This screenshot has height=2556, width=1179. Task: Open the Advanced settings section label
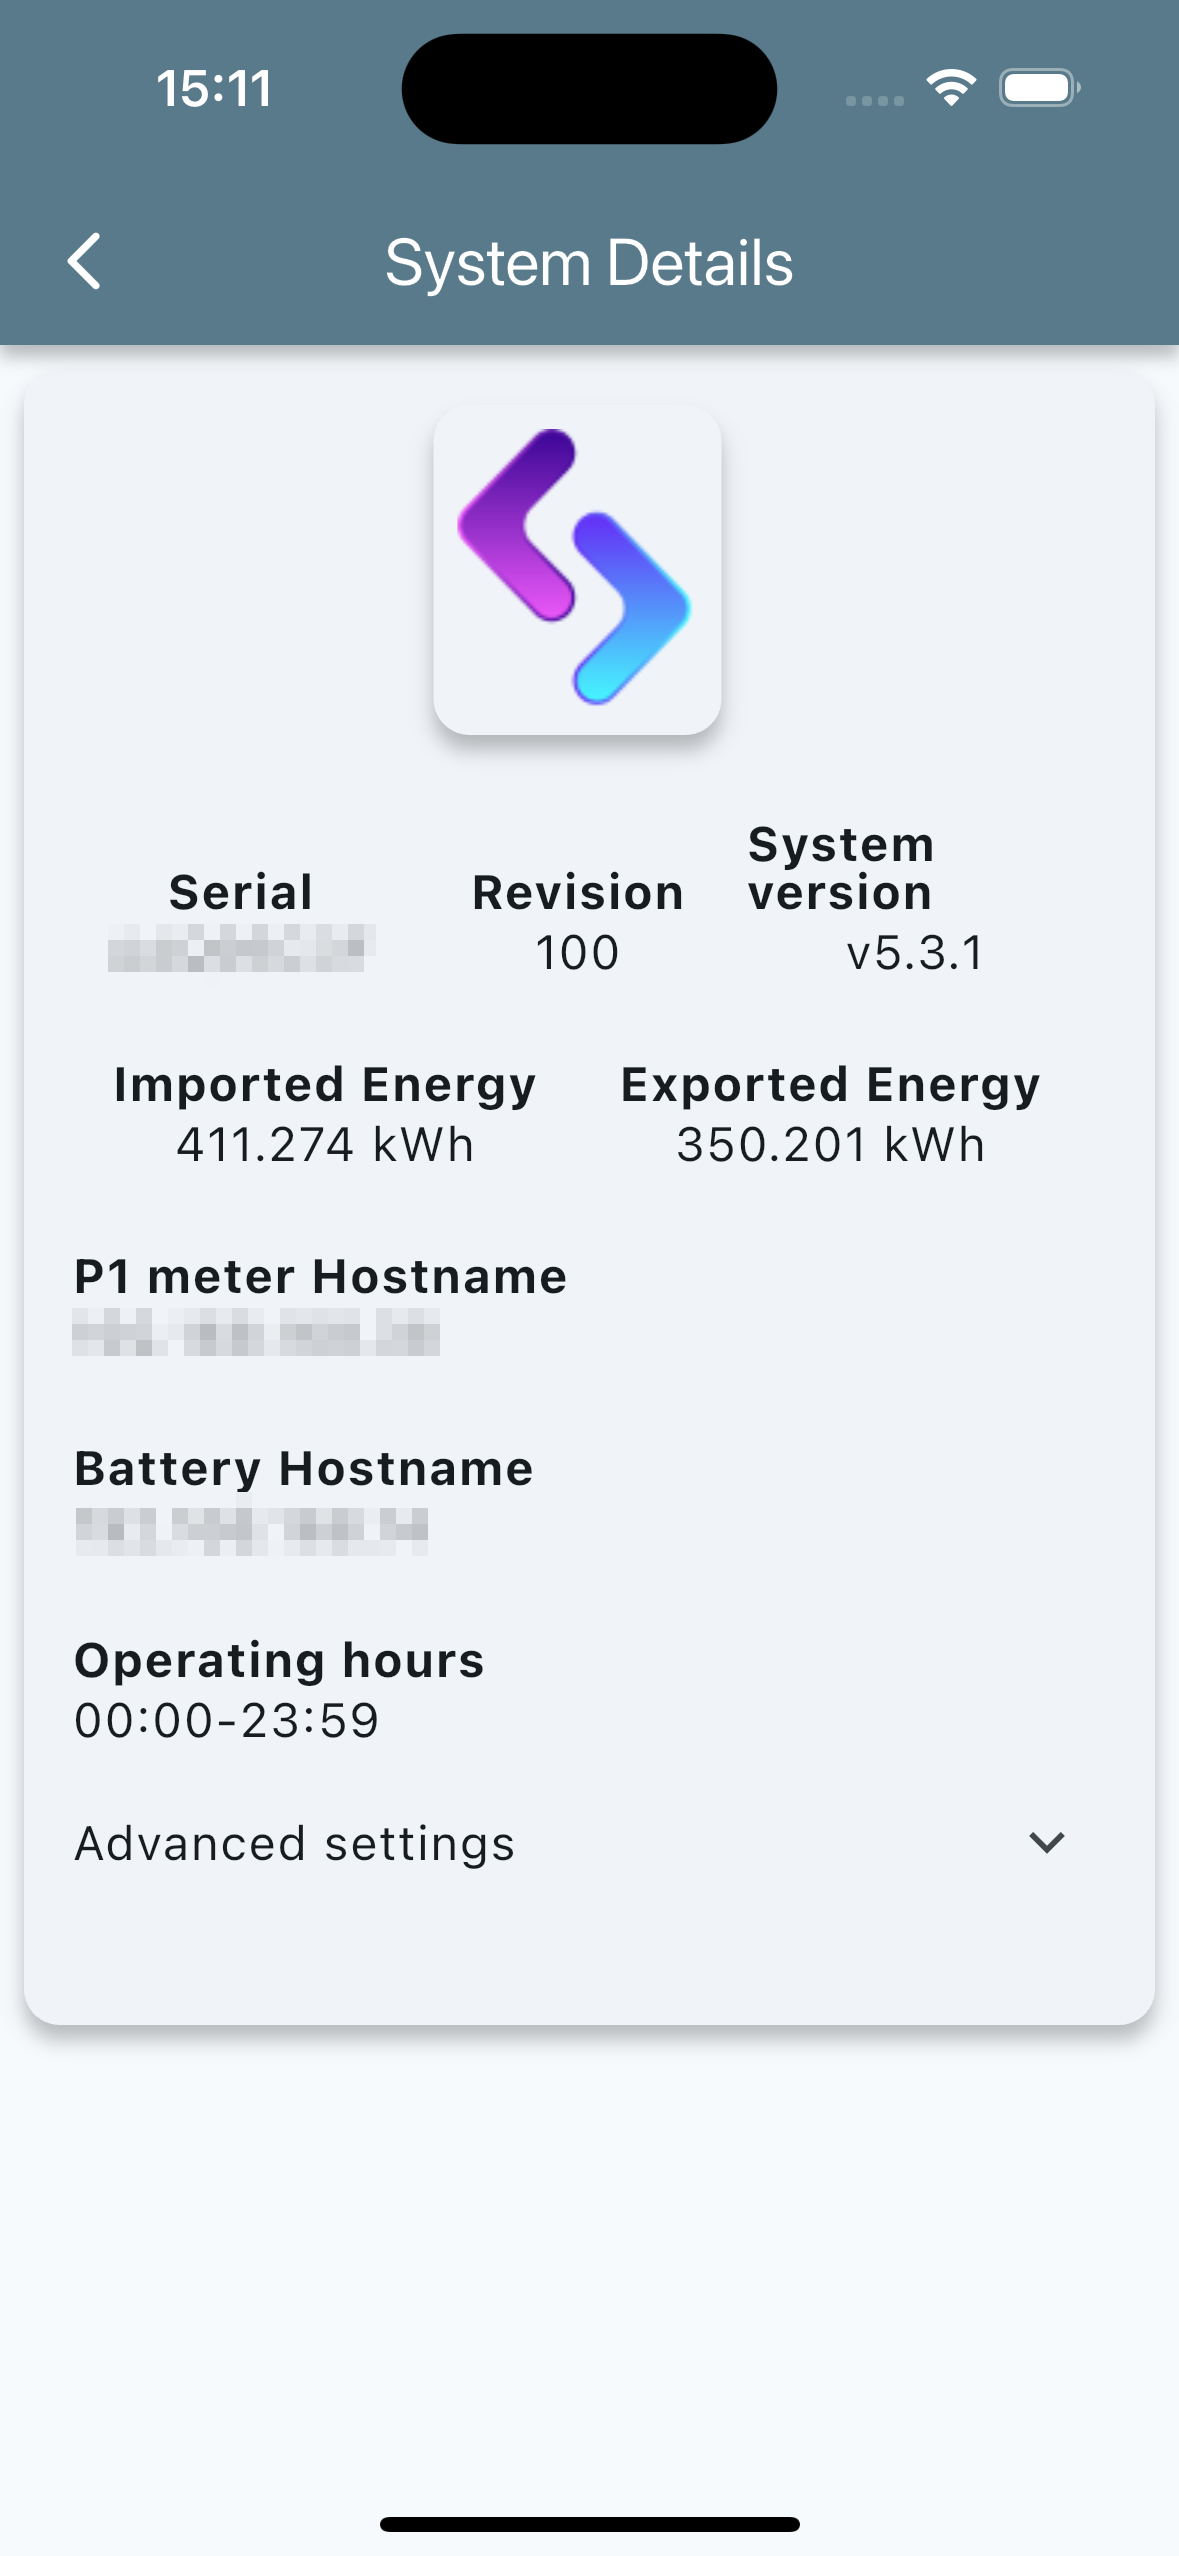click(295, 1843)
